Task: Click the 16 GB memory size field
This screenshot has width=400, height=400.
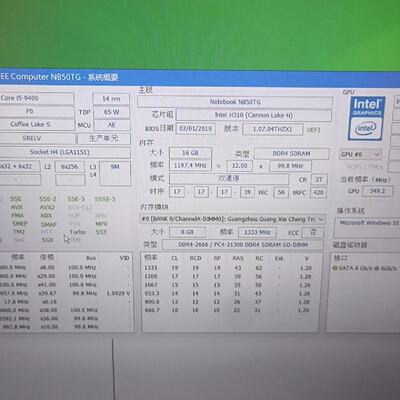Action: coord(190,153)
